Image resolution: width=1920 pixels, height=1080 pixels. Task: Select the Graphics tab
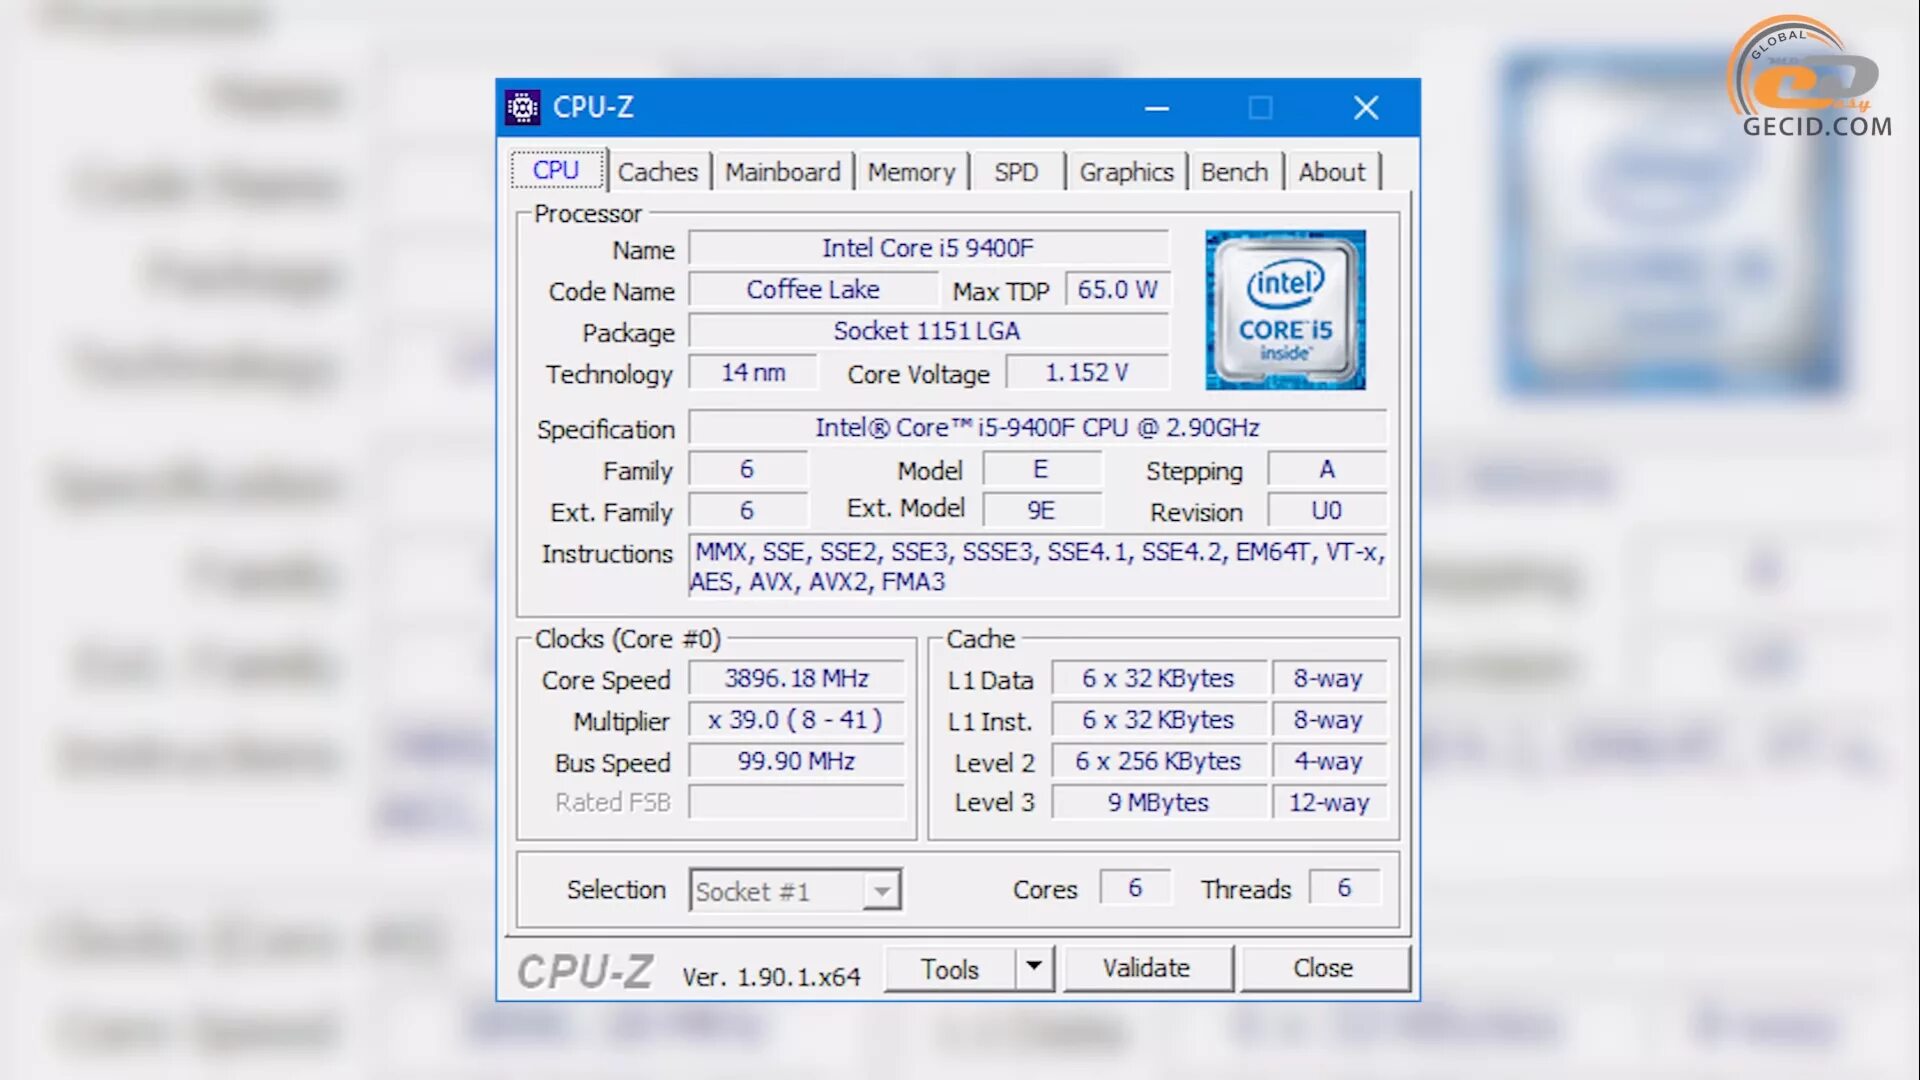[x=1126, y=172]
